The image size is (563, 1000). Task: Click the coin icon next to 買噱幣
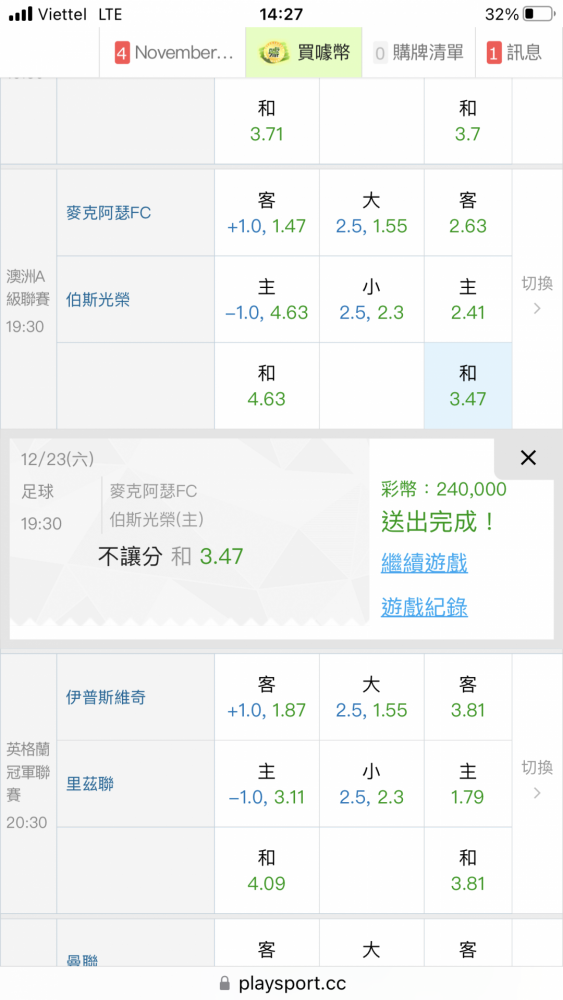pos(274,52)
